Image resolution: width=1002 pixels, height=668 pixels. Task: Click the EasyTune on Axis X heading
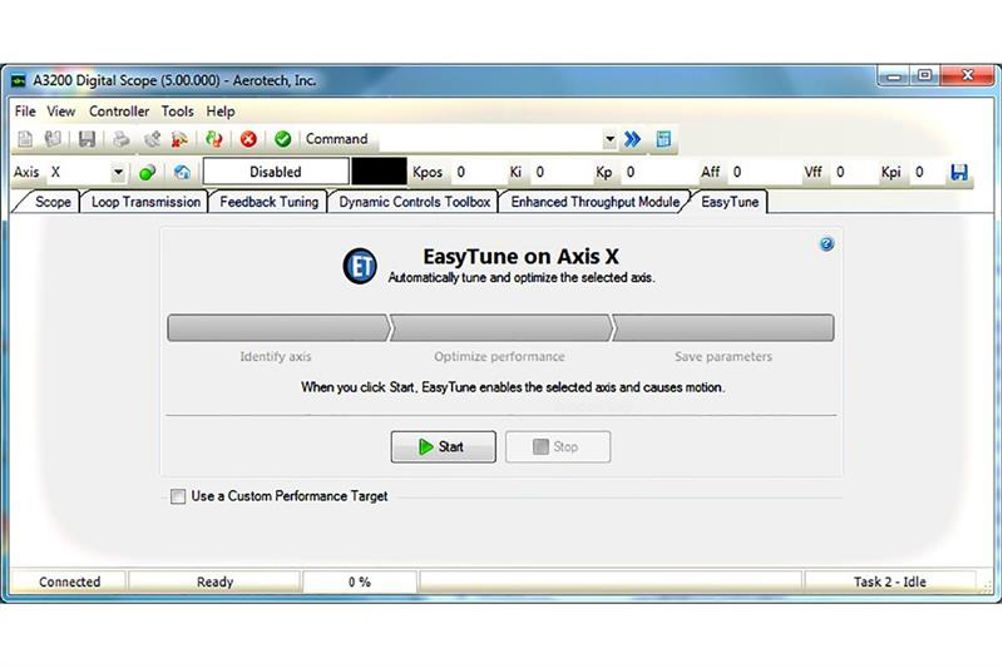521,256
